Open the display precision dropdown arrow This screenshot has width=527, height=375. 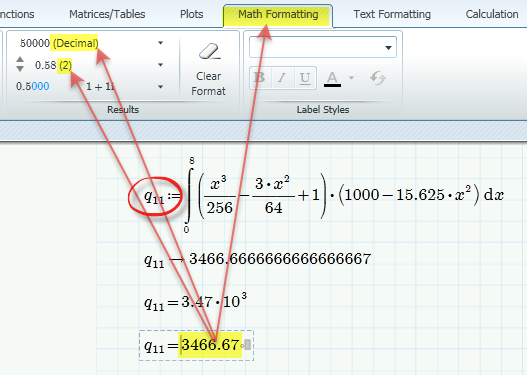(161, 65)
